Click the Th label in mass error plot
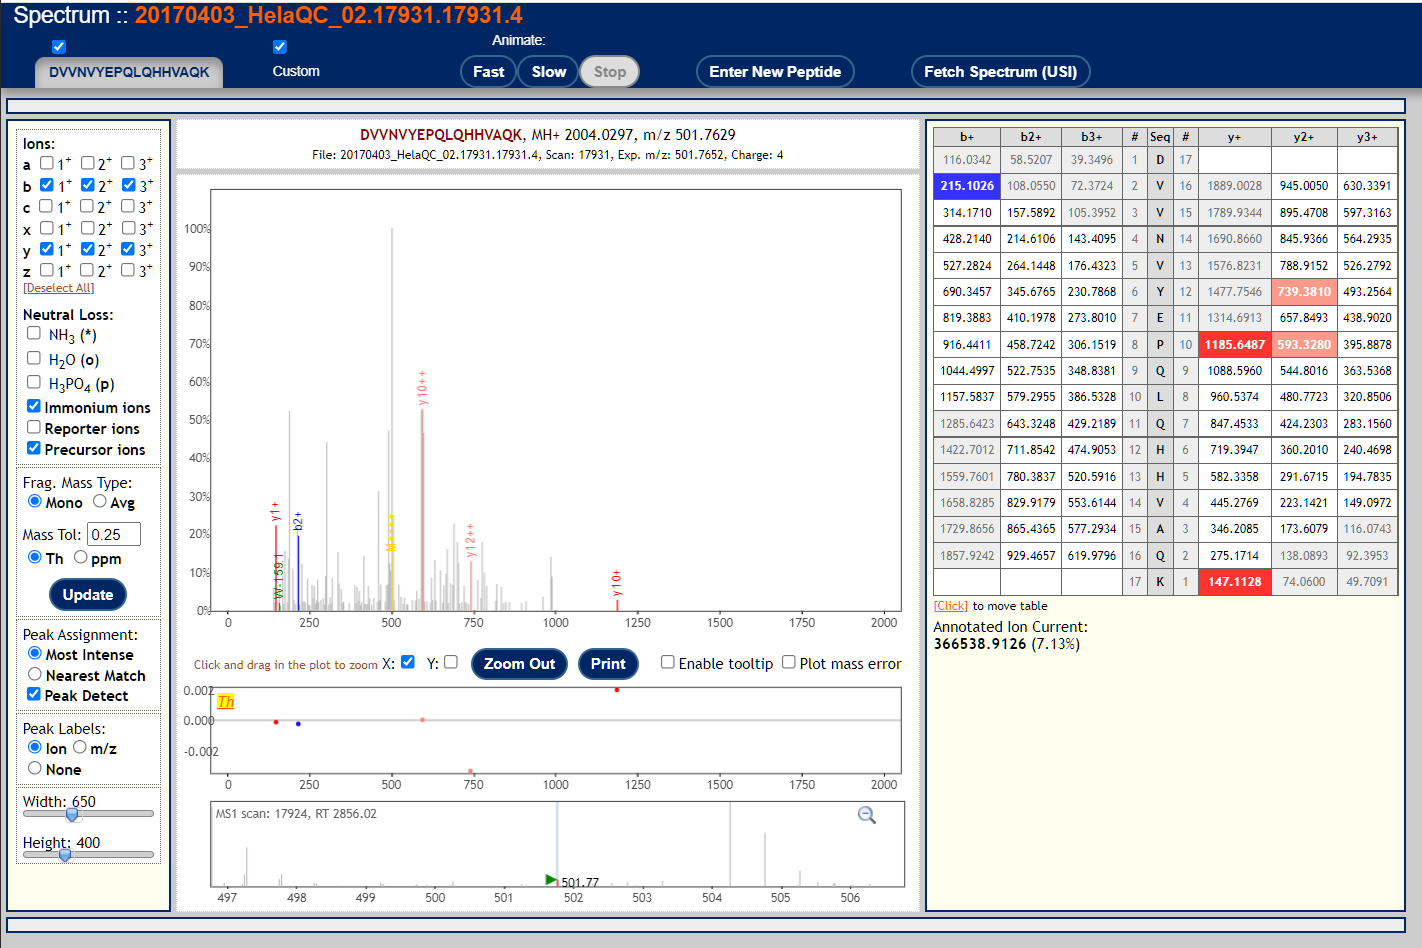Screen dimensions: 1422x948 (x=226, y=702)
